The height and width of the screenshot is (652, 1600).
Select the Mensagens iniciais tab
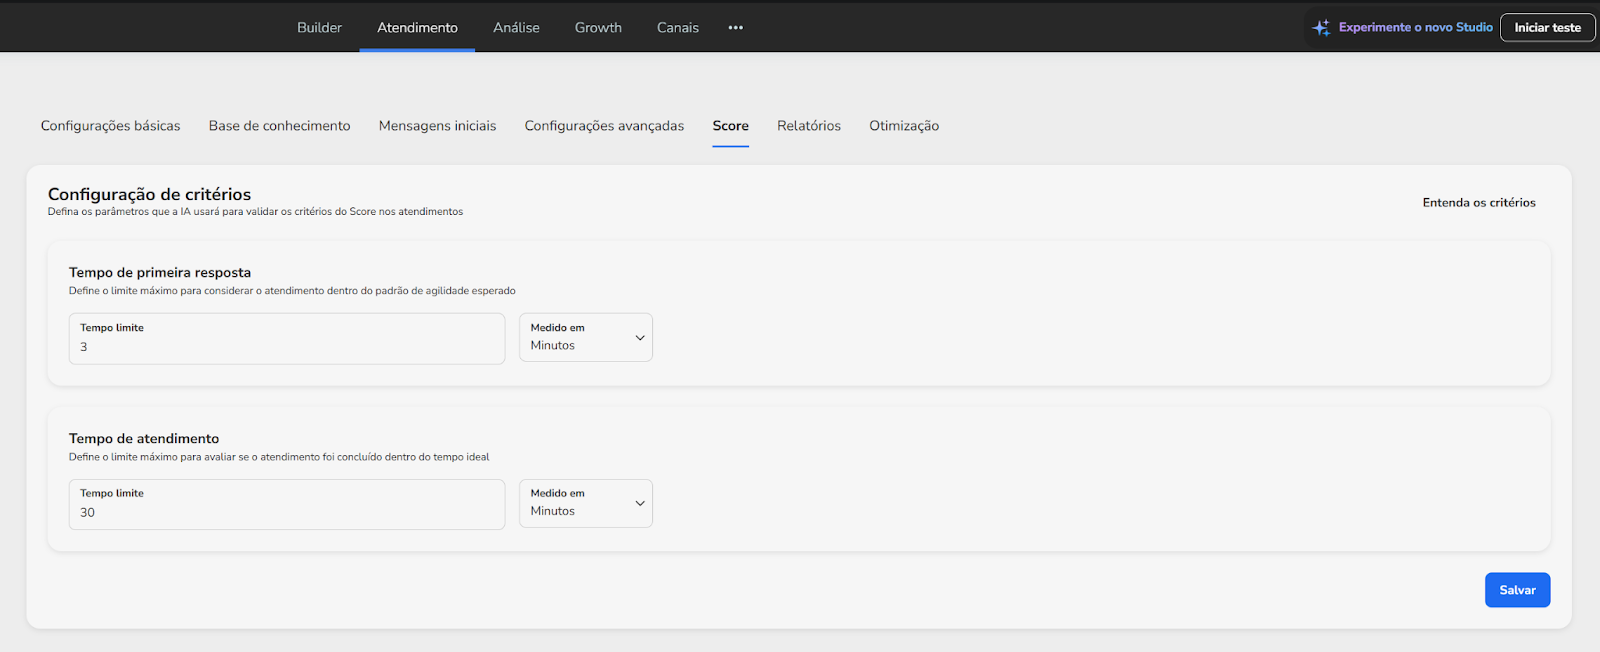[x=437, y=126]
